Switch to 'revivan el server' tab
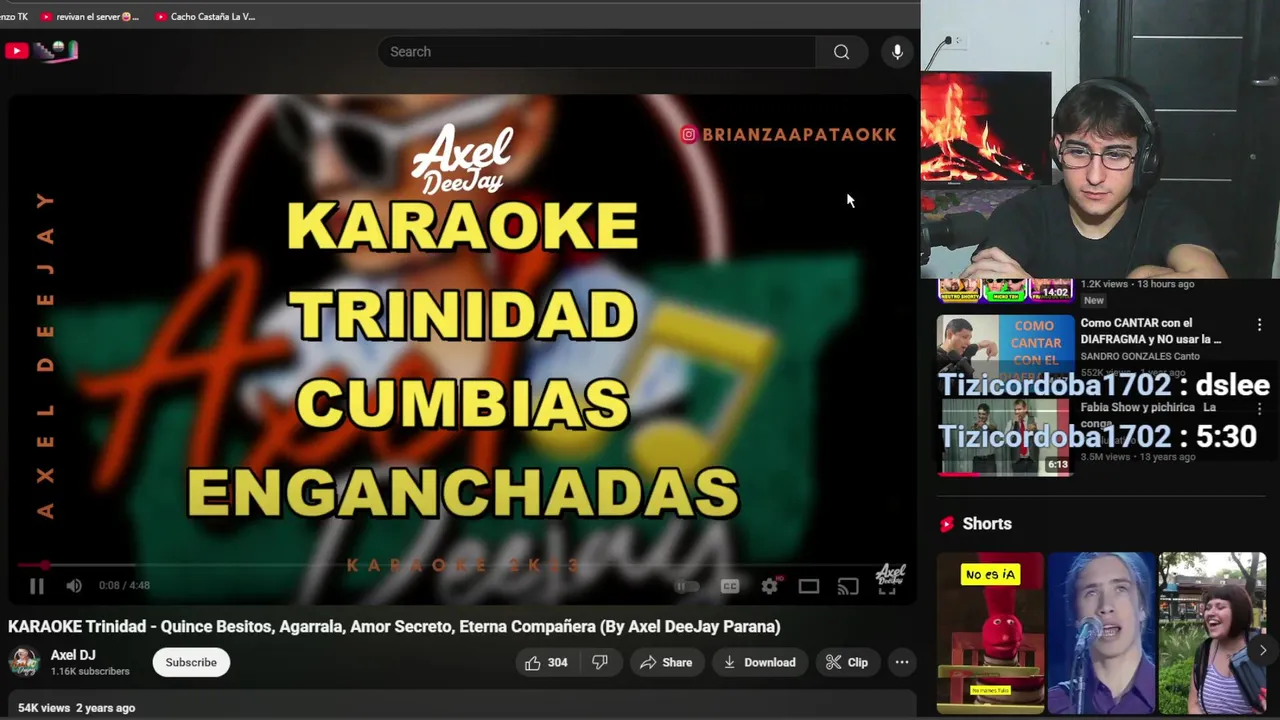 [x=90, y=16]
